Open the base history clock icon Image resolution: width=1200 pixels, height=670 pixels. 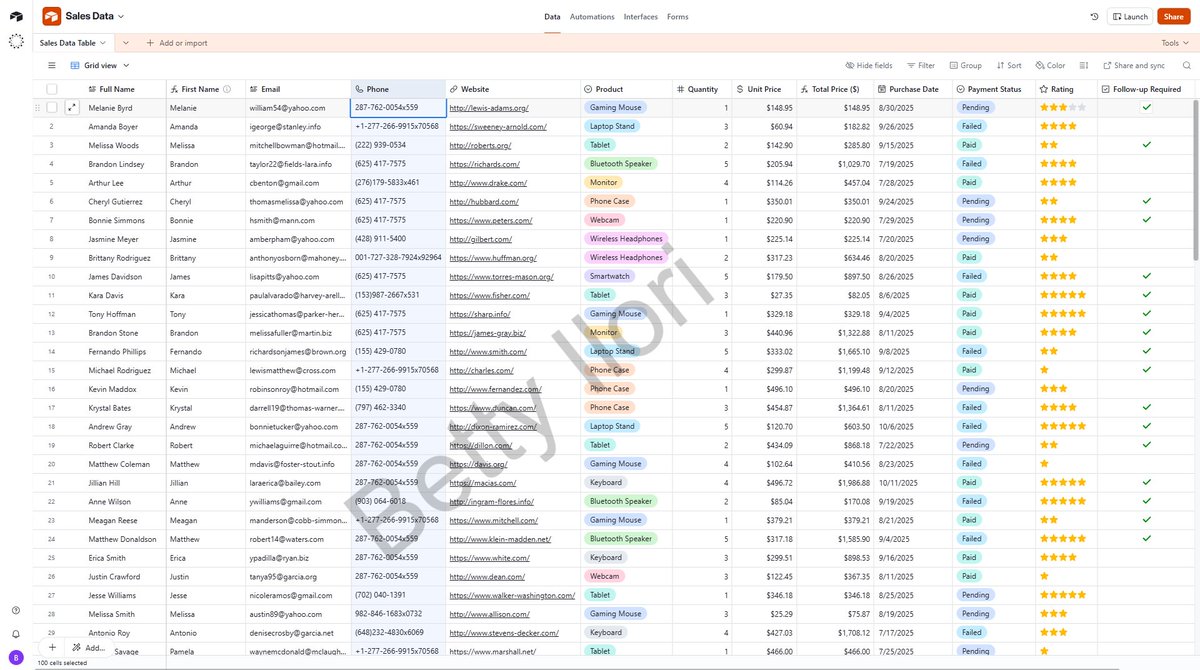pyautogui.click(x=1094, y=17)
